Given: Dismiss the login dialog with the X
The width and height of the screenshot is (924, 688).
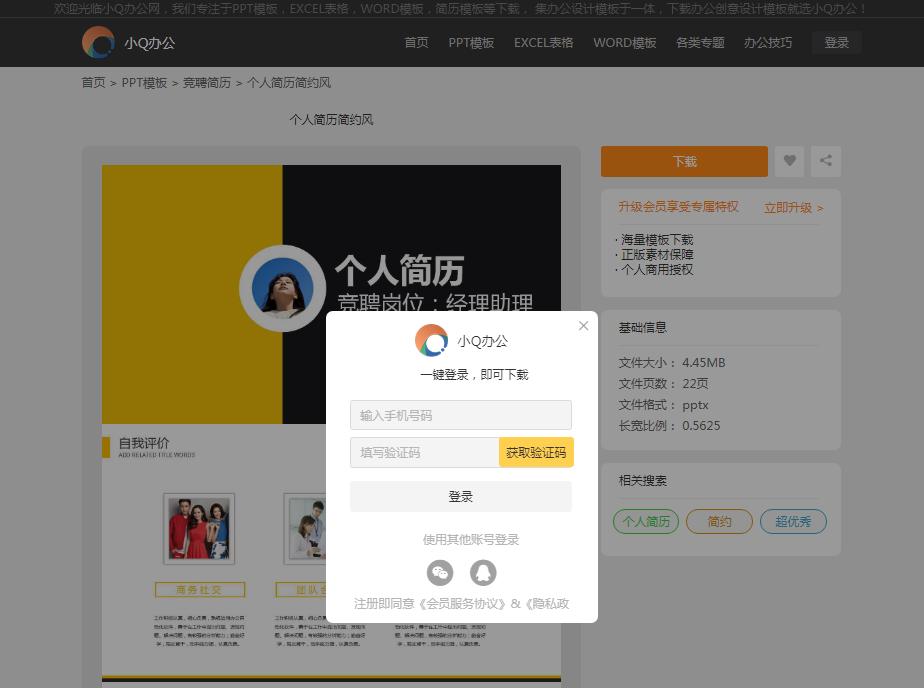Looking at the screenshot, I should (583, 326).
